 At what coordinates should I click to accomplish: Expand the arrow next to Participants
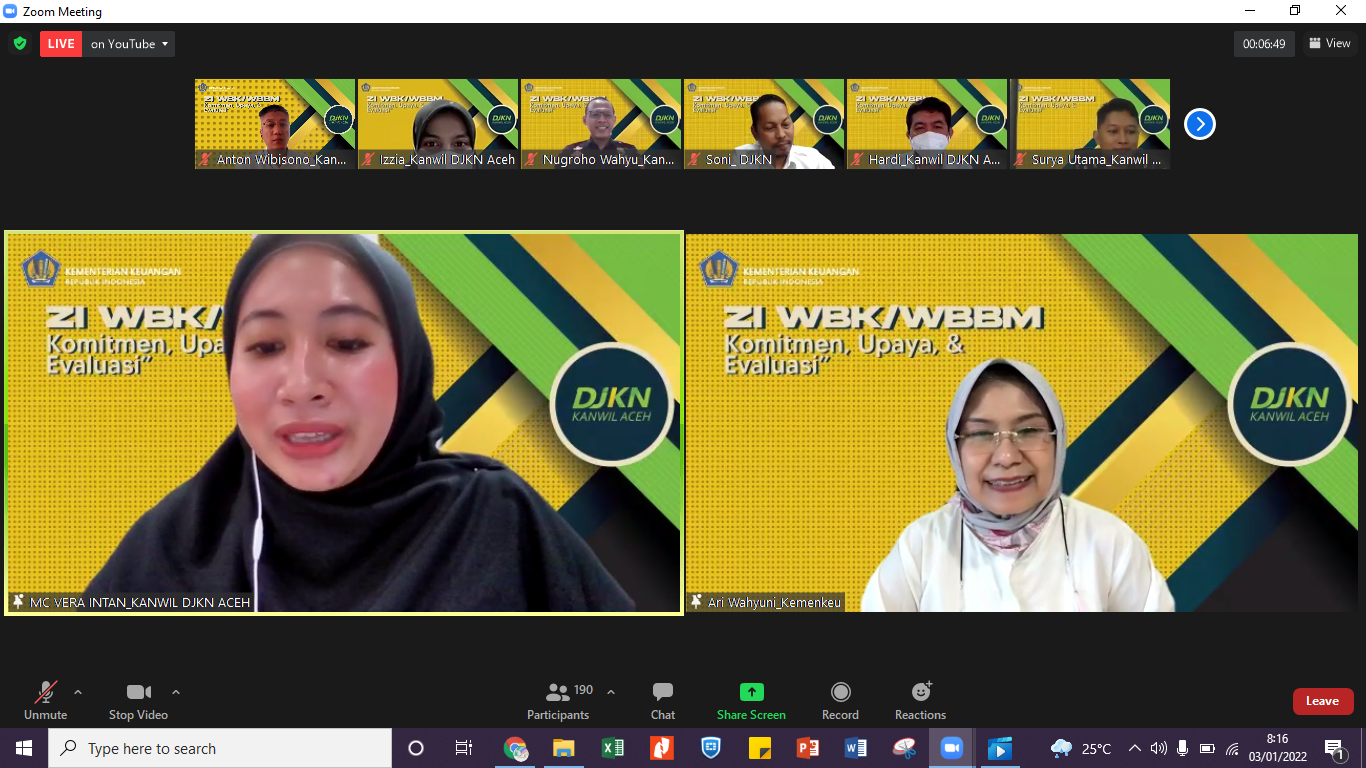point(611,692)
